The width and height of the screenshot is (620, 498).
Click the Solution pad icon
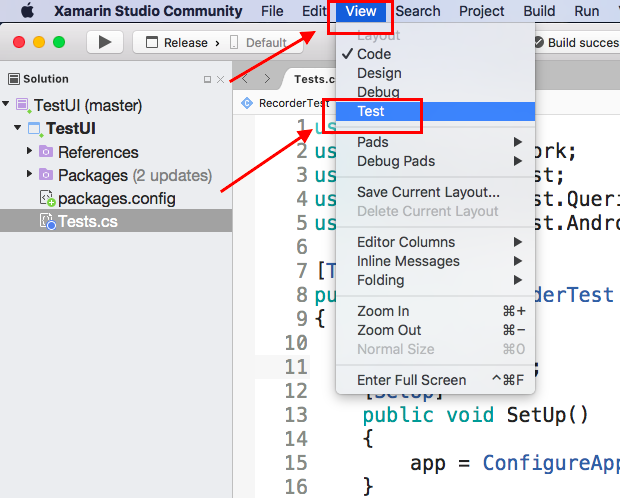click(x=14, y=79)
